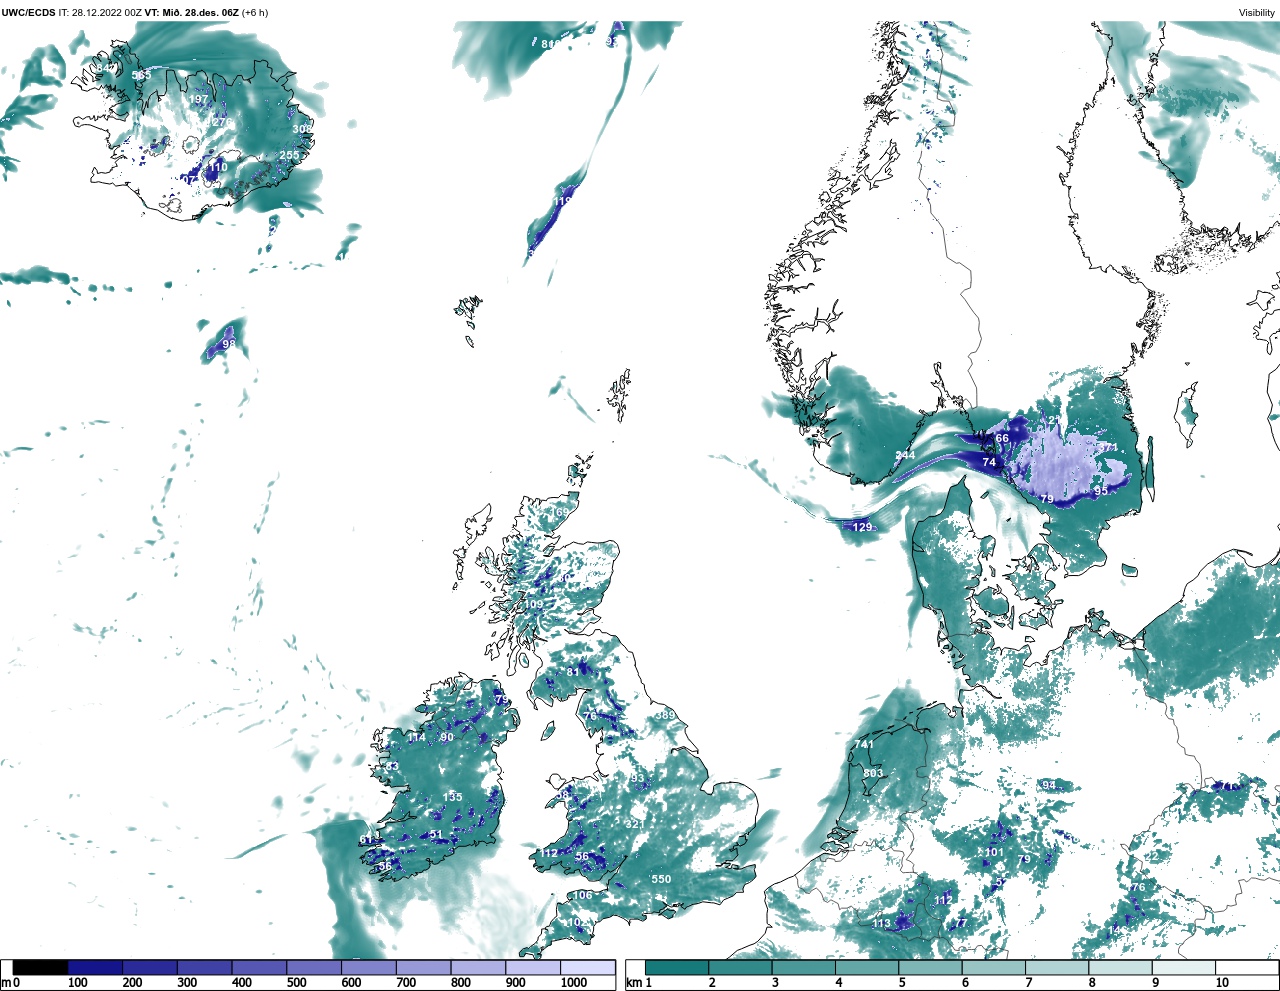Click the '10' km legend tick label
Image resolution: width=1280 pixels, height=991 pixels.
click(x=1221, y=984)
